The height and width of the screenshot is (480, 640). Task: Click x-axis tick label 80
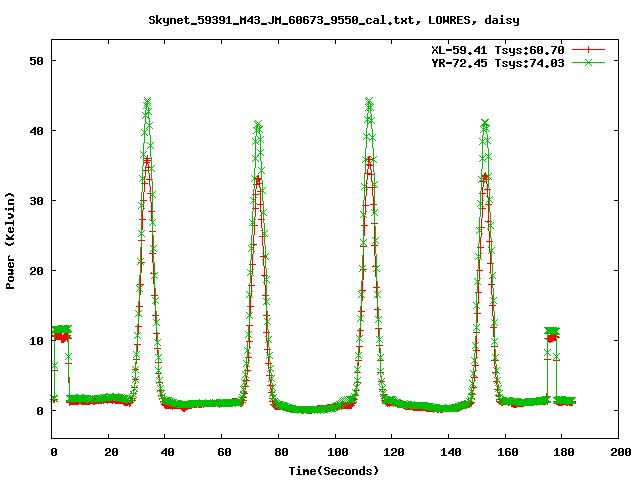[281, 452]
